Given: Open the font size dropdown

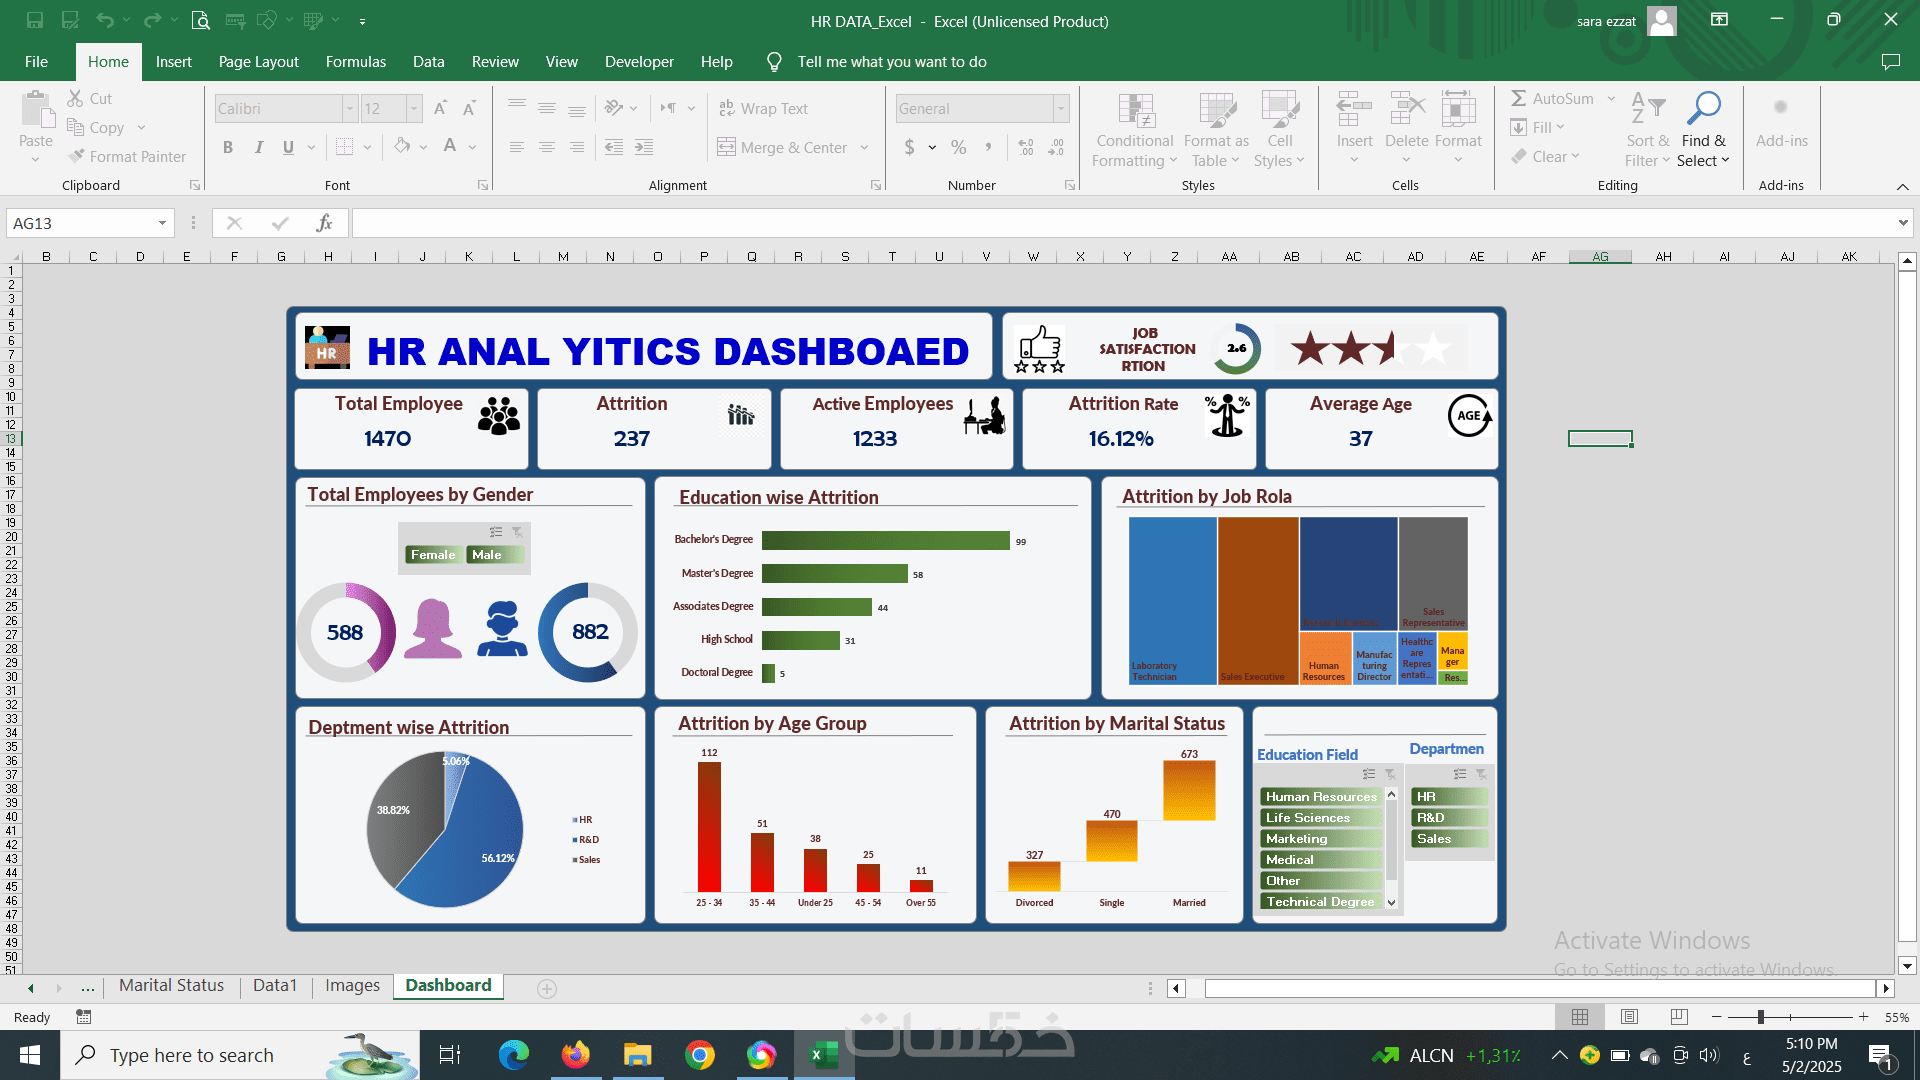Looking at the screenshot, I should (x=413, y=108).
